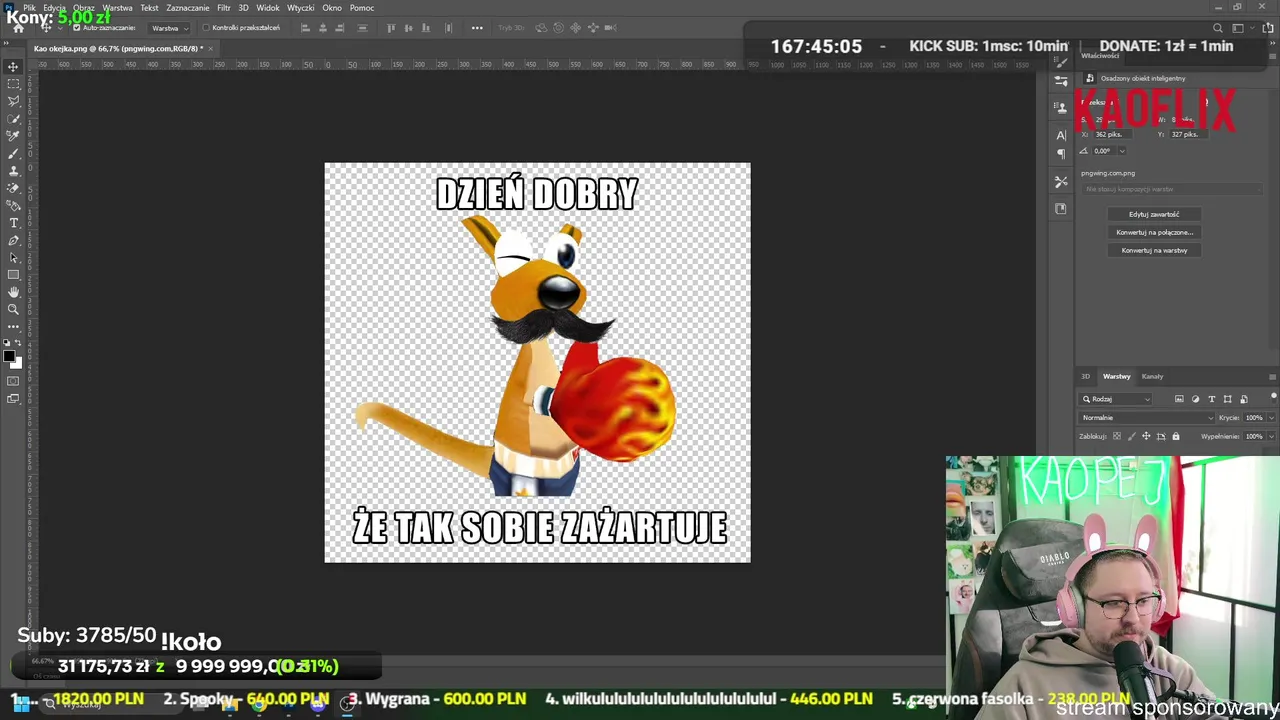This screenshot has height=720, width=1280.
Task: Click Konwertuj na warstwy button
Action: pos(1154,250)
